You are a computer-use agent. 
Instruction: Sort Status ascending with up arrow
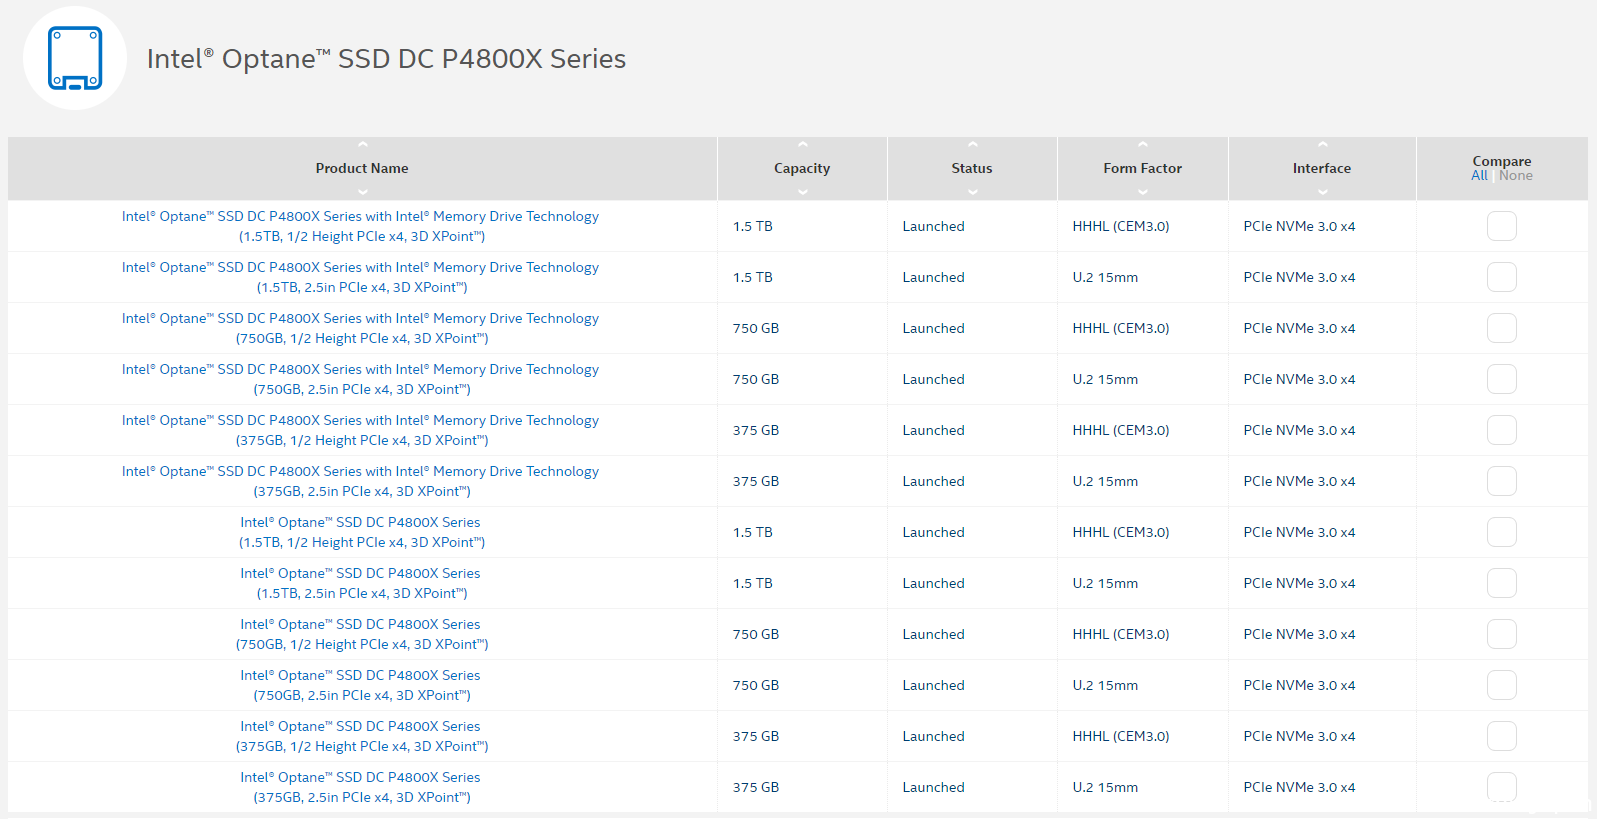(972, 145)
